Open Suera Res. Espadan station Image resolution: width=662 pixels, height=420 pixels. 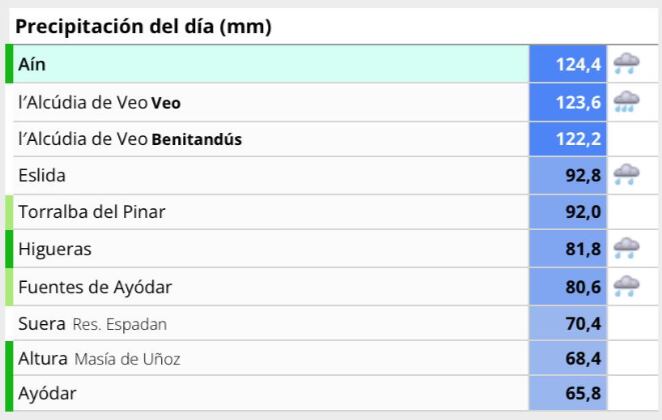[92, 324]
